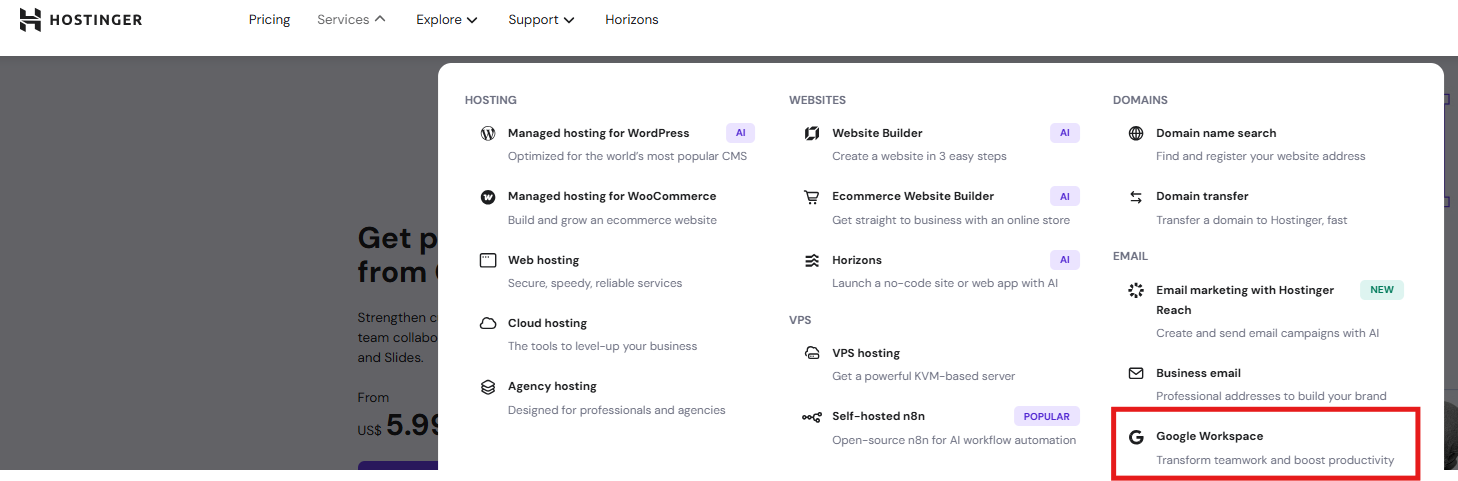Click "Designed for professionals and agencies"

click(616, 410)
